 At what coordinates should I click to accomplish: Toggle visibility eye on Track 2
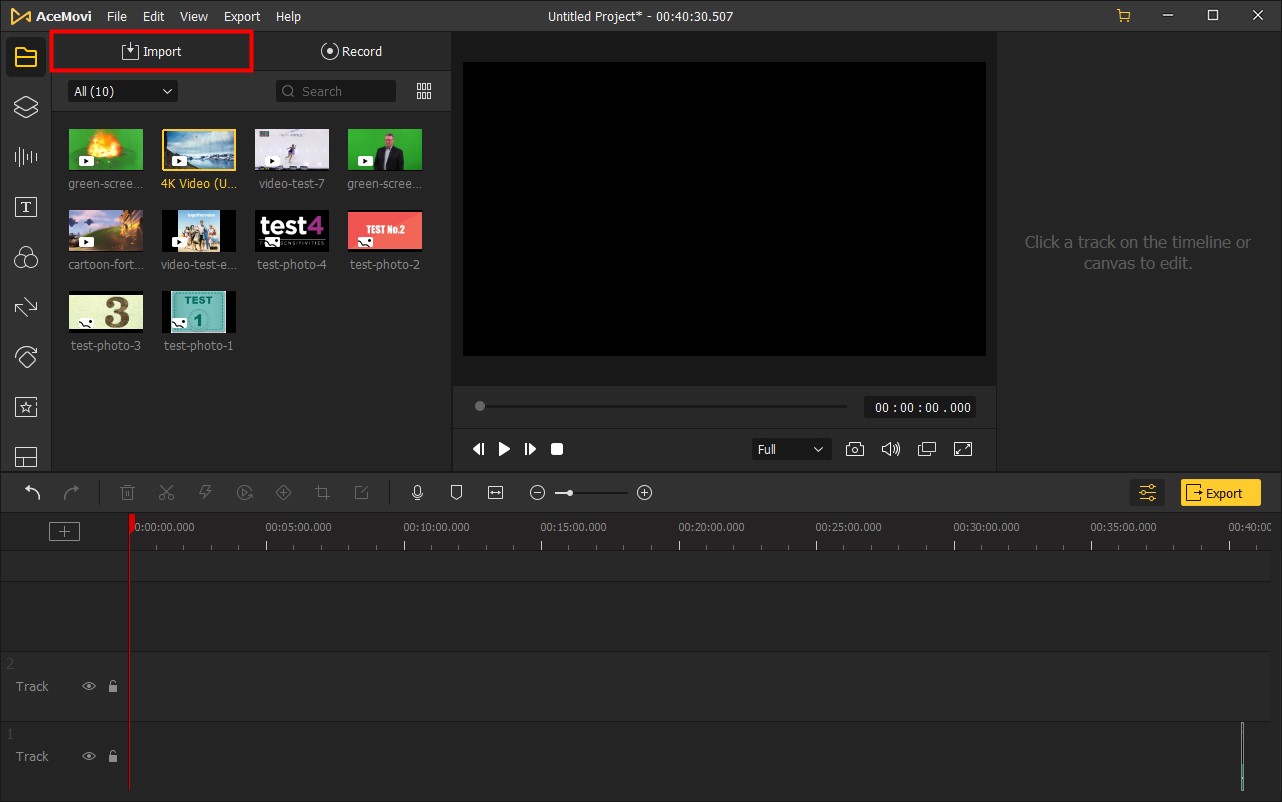pos(89,686)
